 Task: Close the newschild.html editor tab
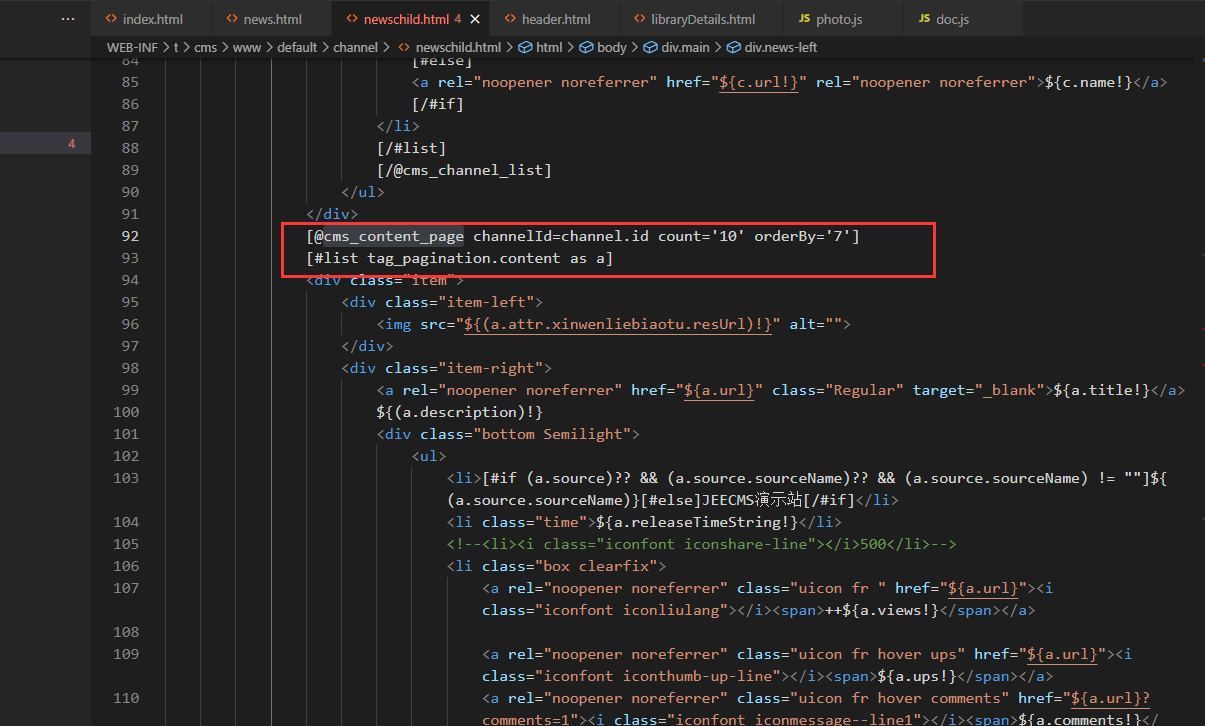474,19
